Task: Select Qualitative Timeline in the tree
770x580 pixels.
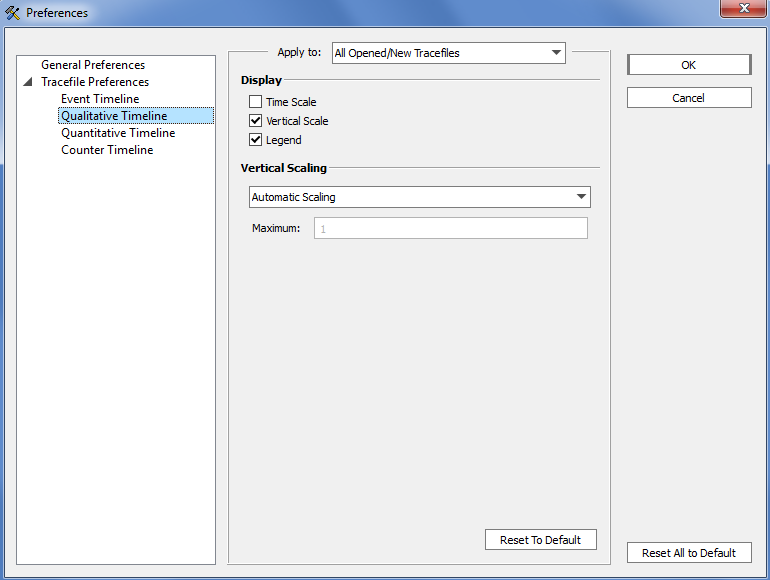Action: (136, 116)
